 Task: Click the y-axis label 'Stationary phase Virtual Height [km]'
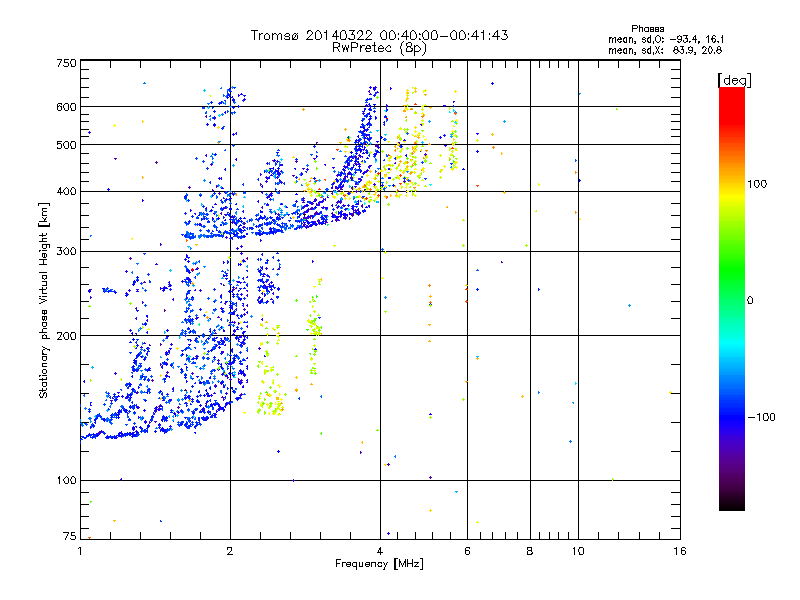click(43, 300)
